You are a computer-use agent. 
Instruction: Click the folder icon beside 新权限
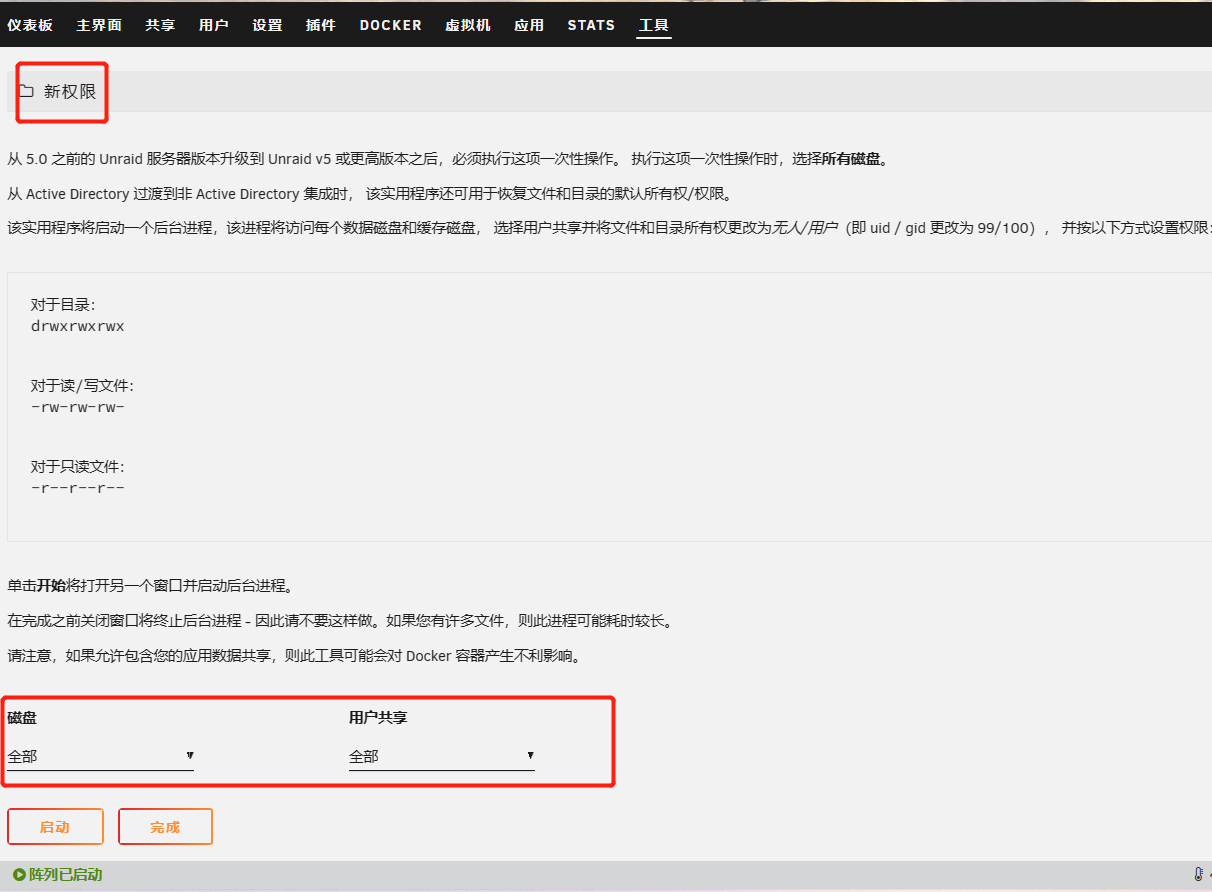[26, 91]
